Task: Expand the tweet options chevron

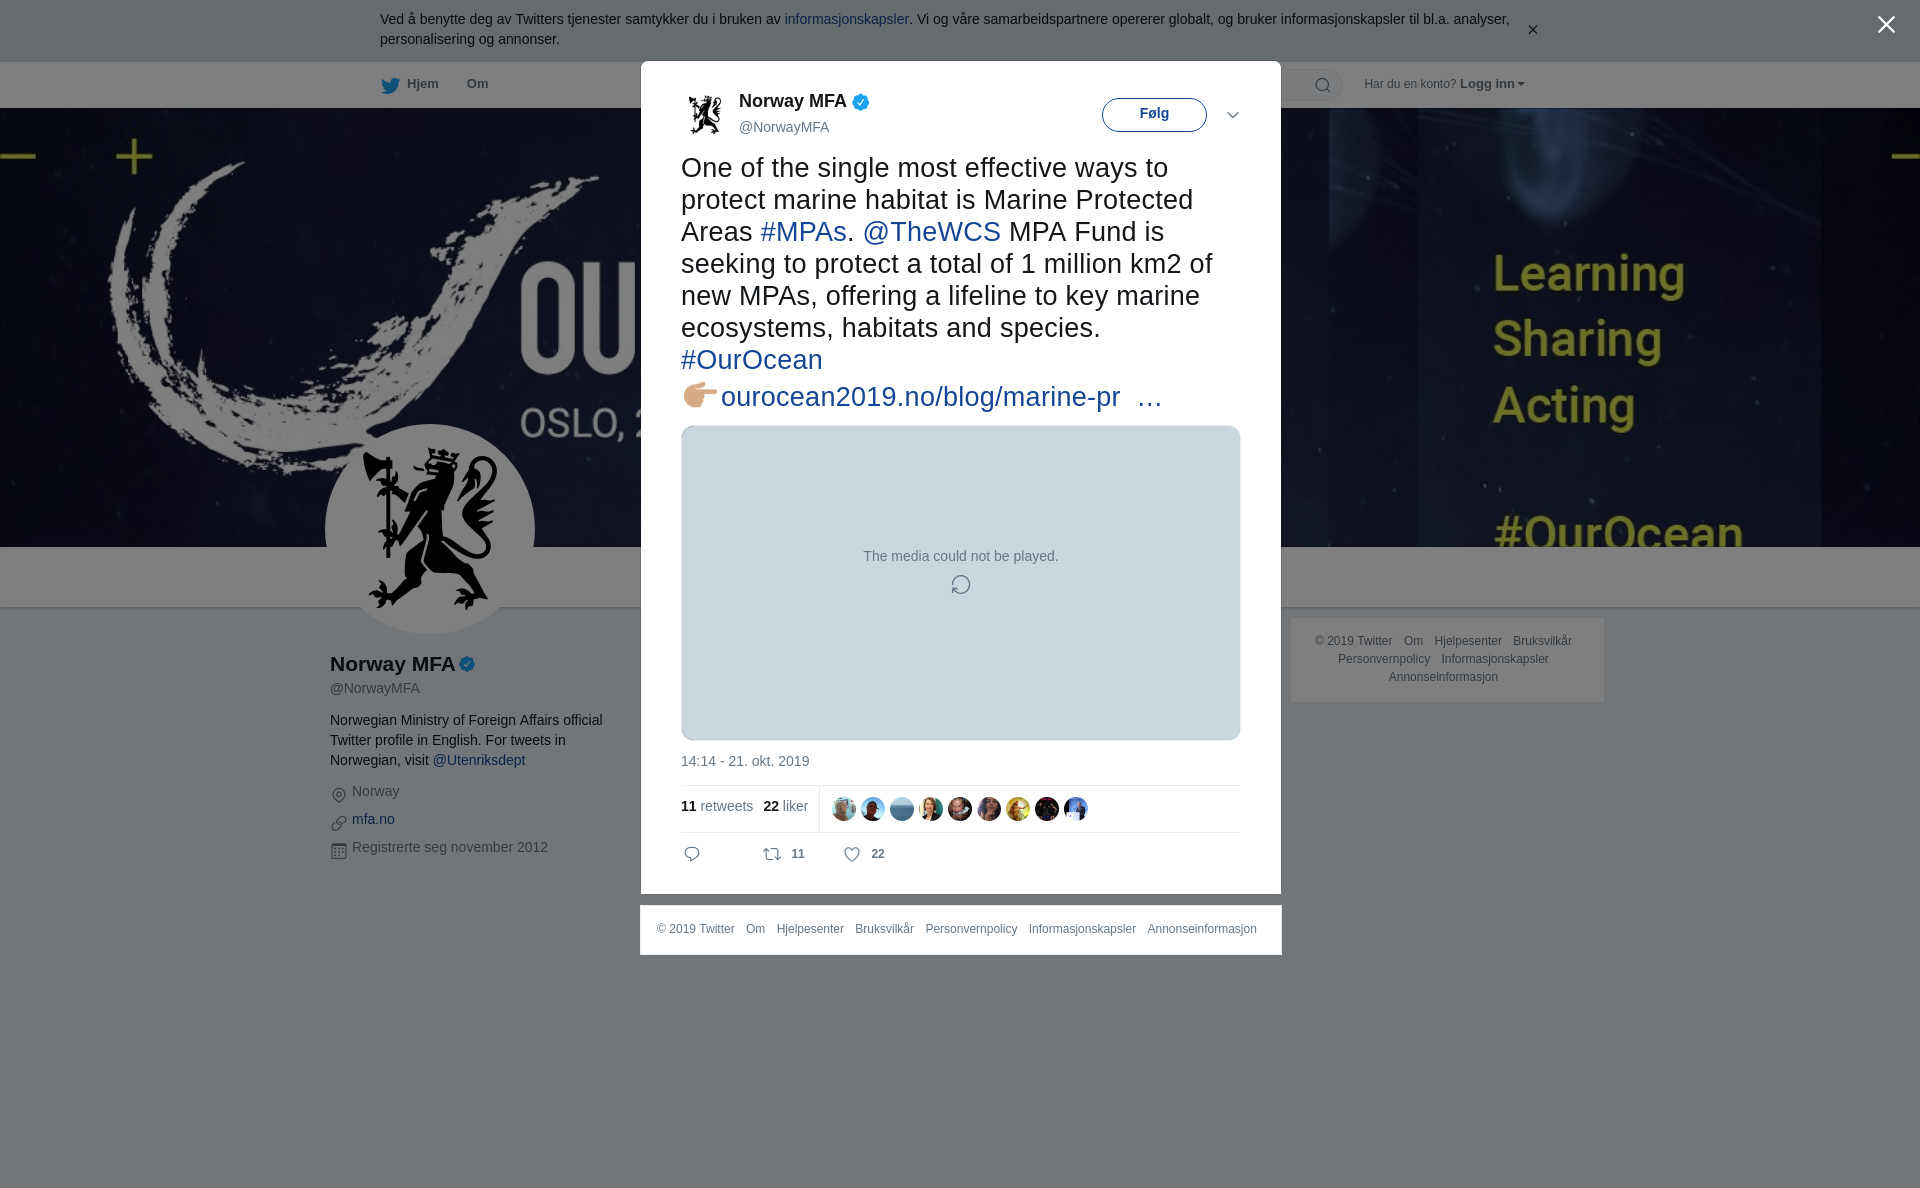Action: tap(1233, 115)
